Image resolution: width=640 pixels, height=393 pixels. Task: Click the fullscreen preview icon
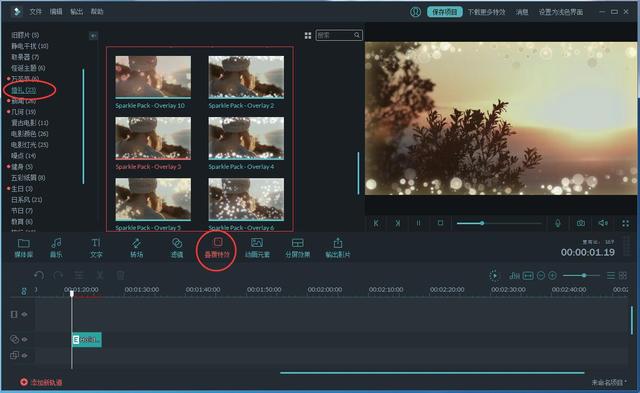click(x=625, y=223)
